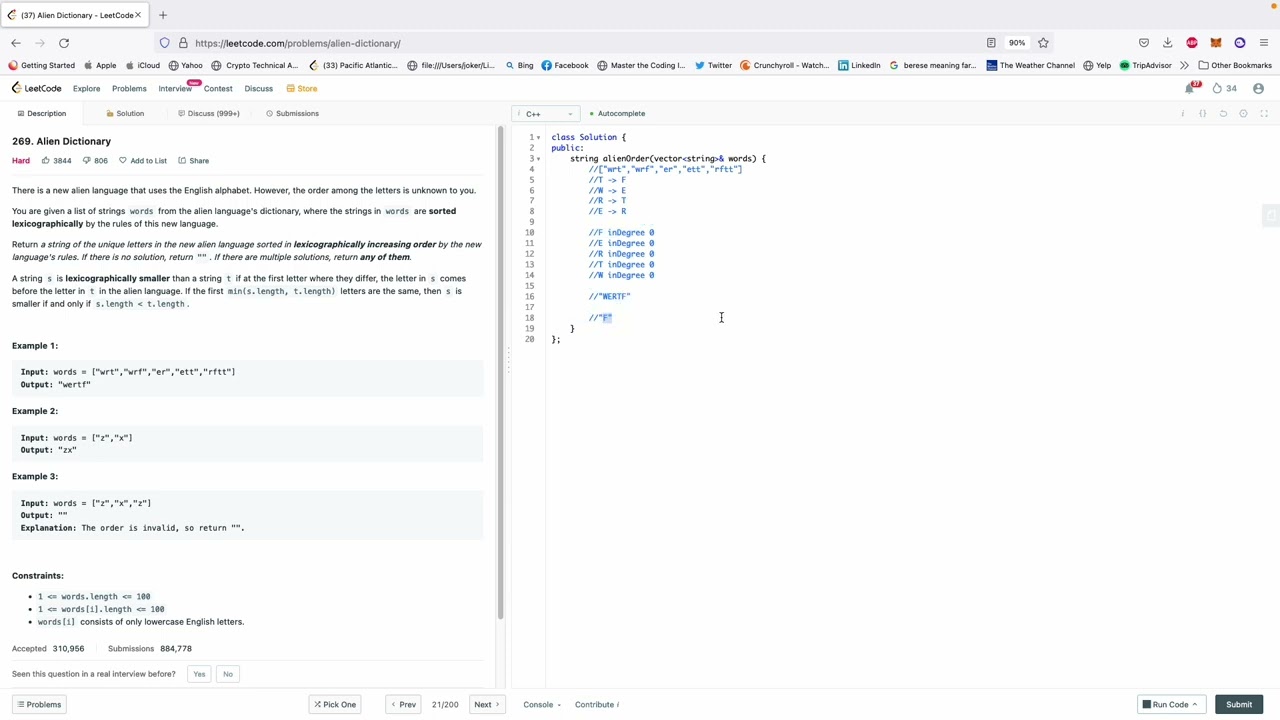
Task: Open the Pocket save icon
Action: (1144, 43)
